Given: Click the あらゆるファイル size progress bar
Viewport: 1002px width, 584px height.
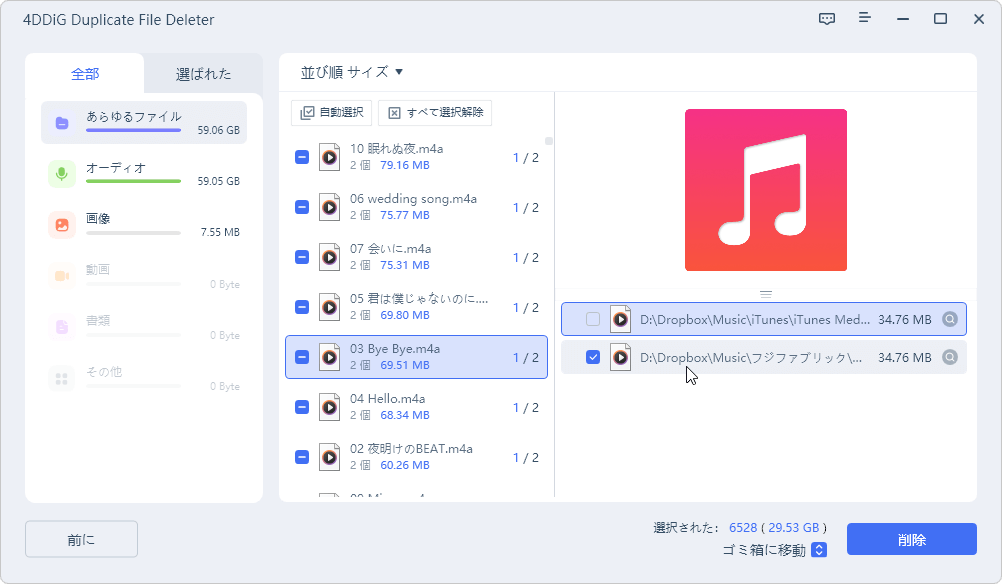Looking at the screenshot, I should (134, 130).
